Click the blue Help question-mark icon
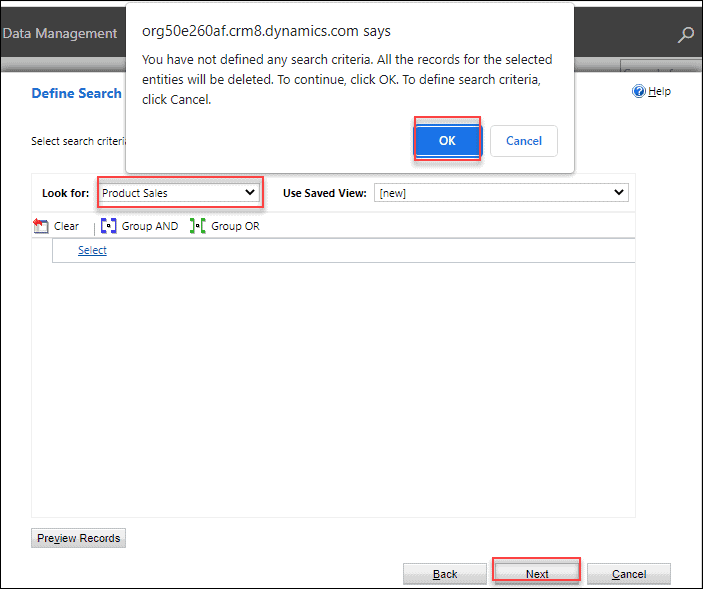 tap(638, 91)
